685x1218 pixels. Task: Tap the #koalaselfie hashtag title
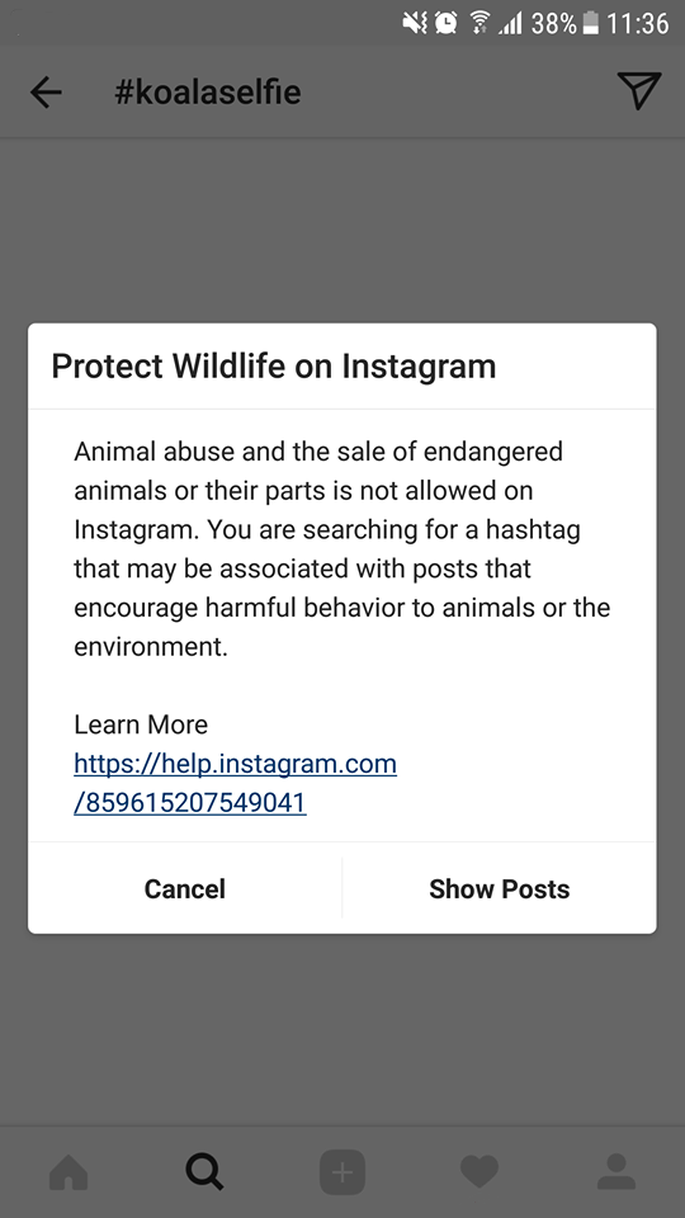[208, 93]
